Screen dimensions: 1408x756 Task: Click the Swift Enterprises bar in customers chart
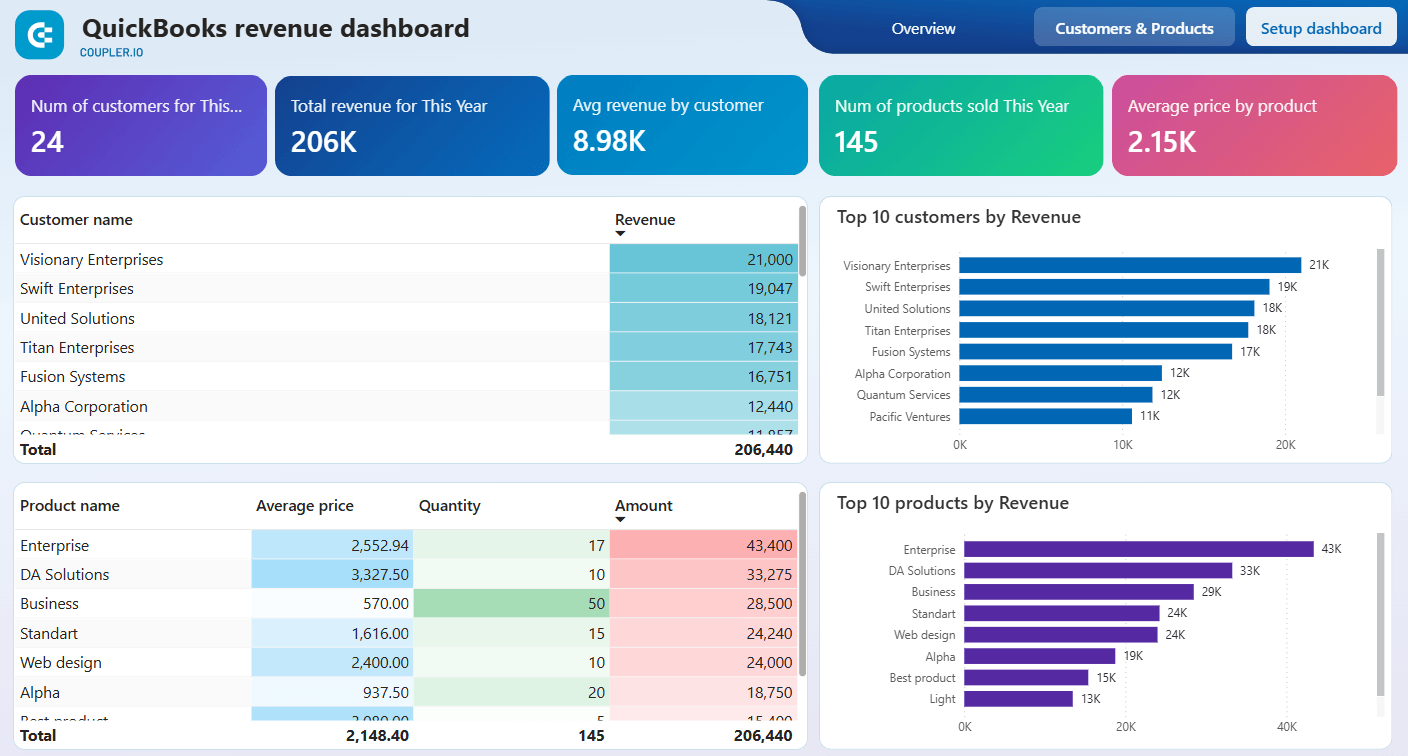coord(1100,287)
